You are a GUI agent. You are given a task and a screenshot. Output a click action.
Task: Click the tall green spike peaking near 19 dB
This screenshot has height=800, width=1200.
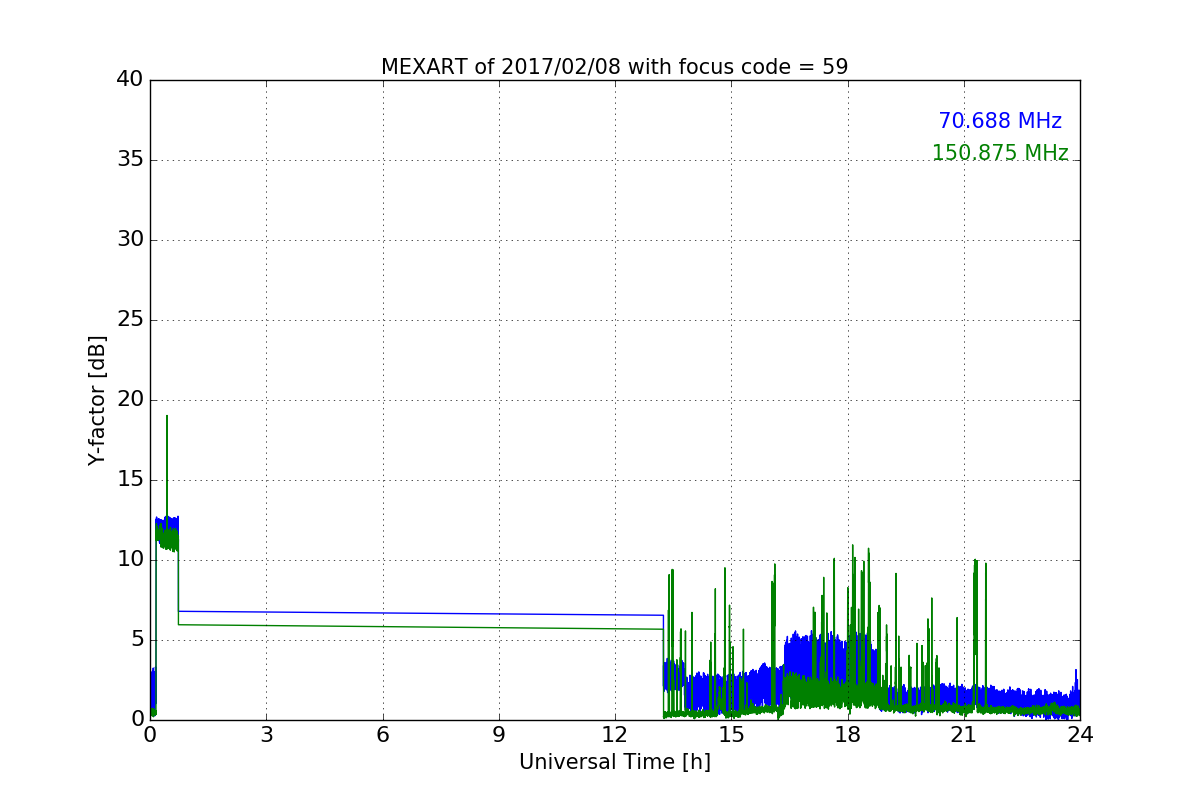166,470
